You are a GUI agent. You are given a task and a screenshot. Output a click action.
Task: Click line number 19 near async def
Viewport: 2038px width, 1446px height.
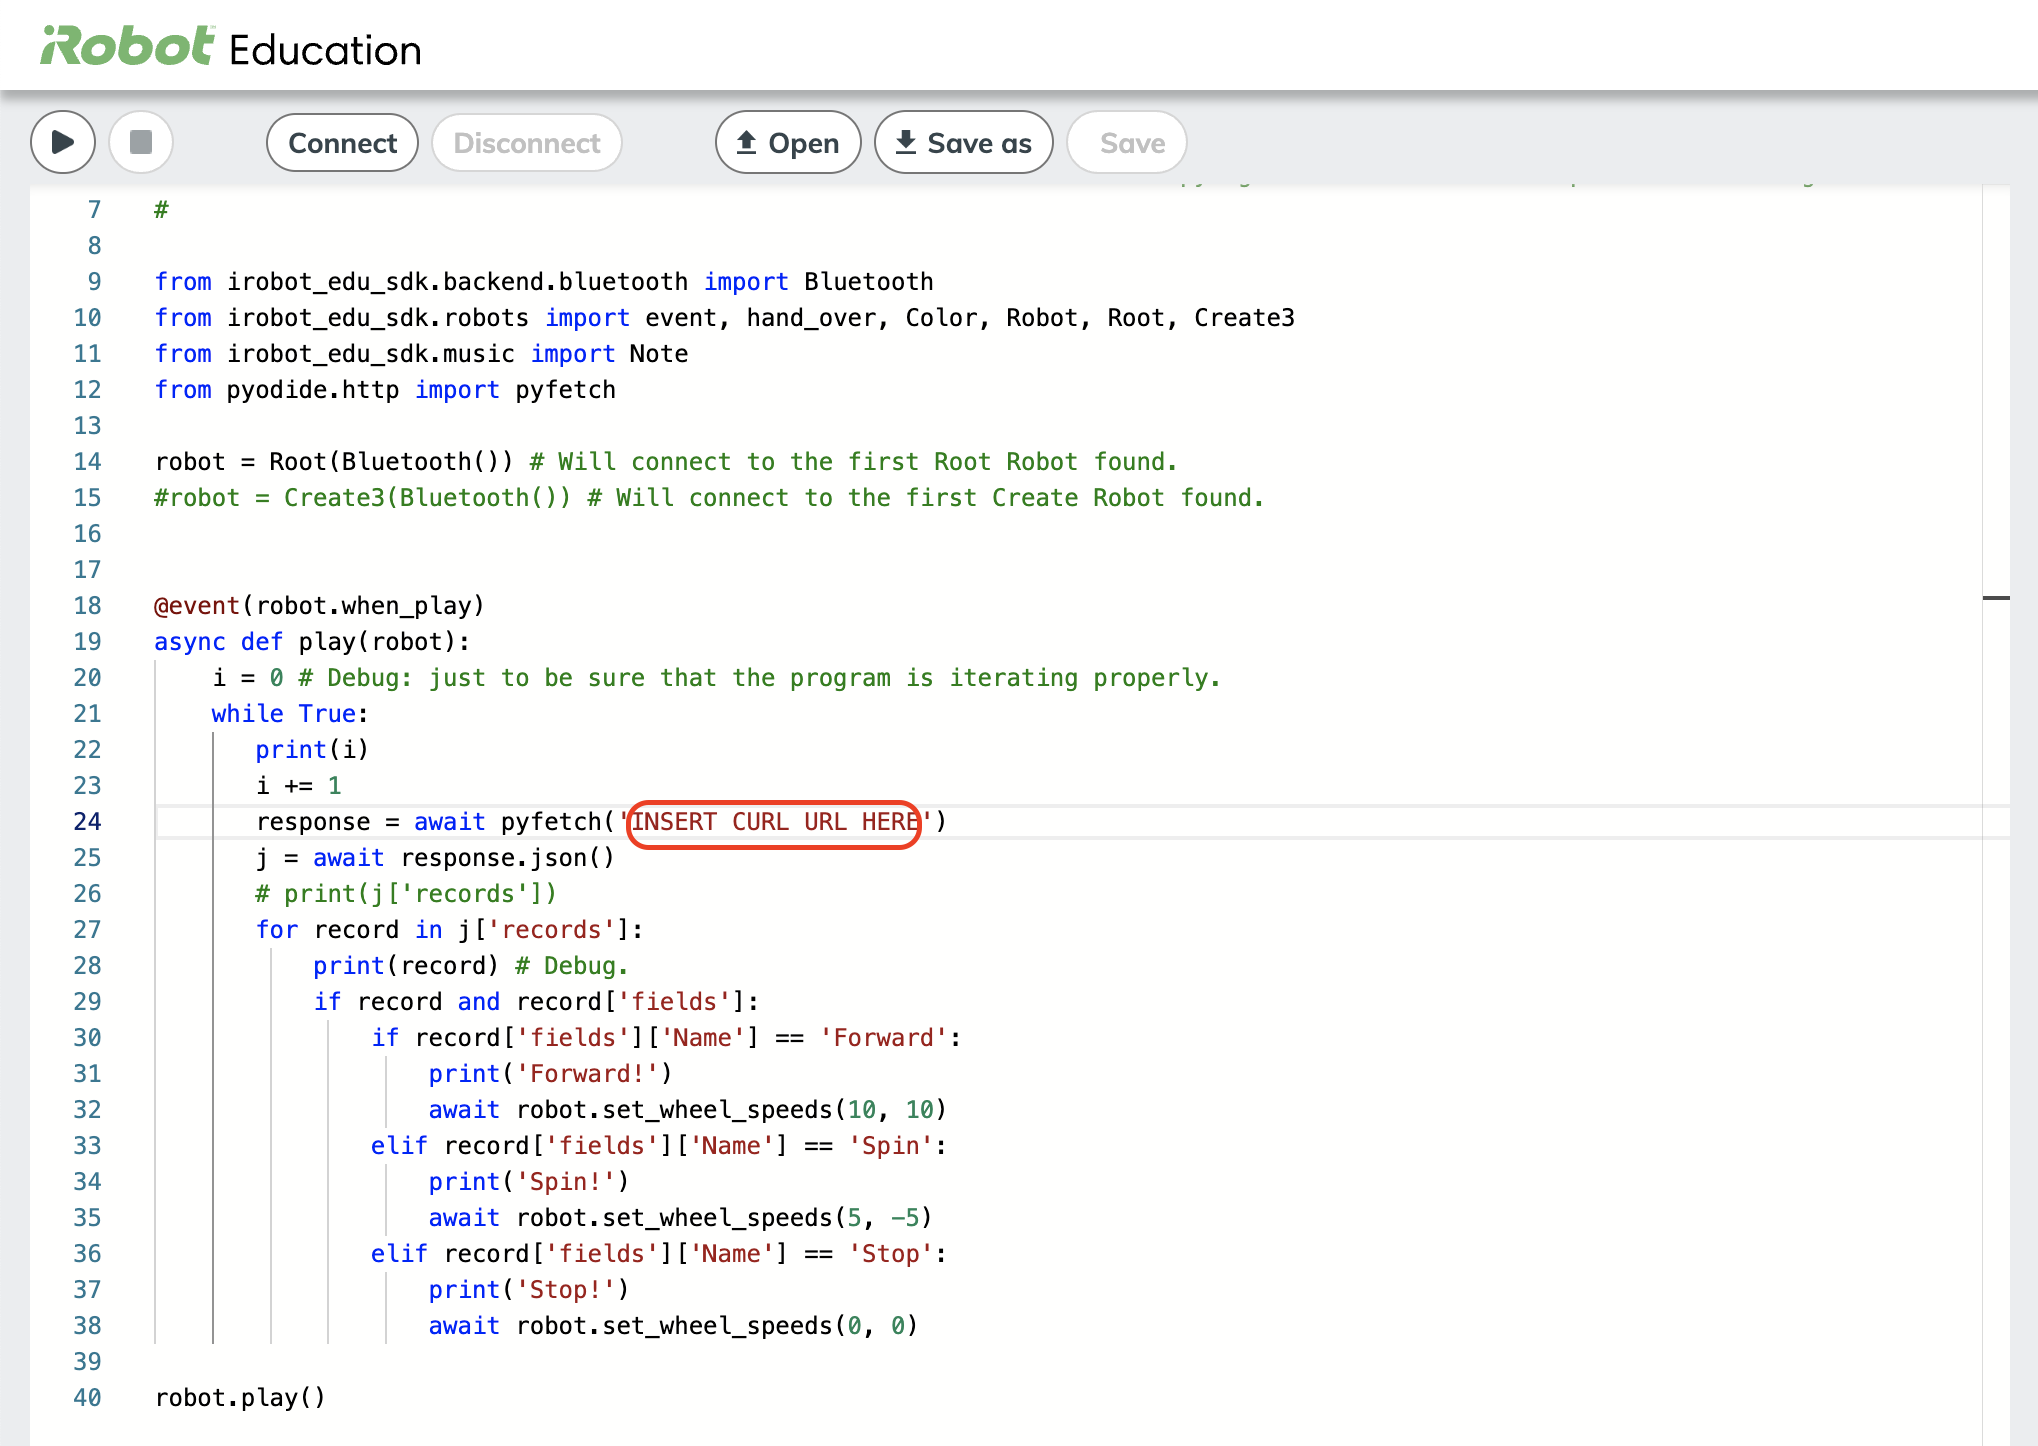(88, 642)
